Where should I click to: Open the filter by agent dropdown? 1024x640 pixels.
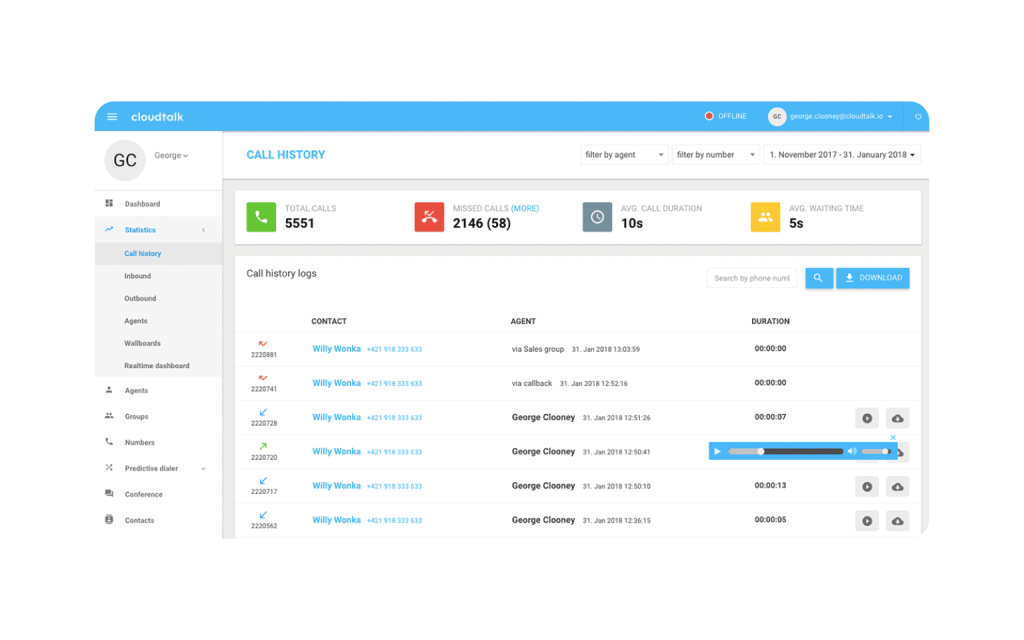[622, 154]
